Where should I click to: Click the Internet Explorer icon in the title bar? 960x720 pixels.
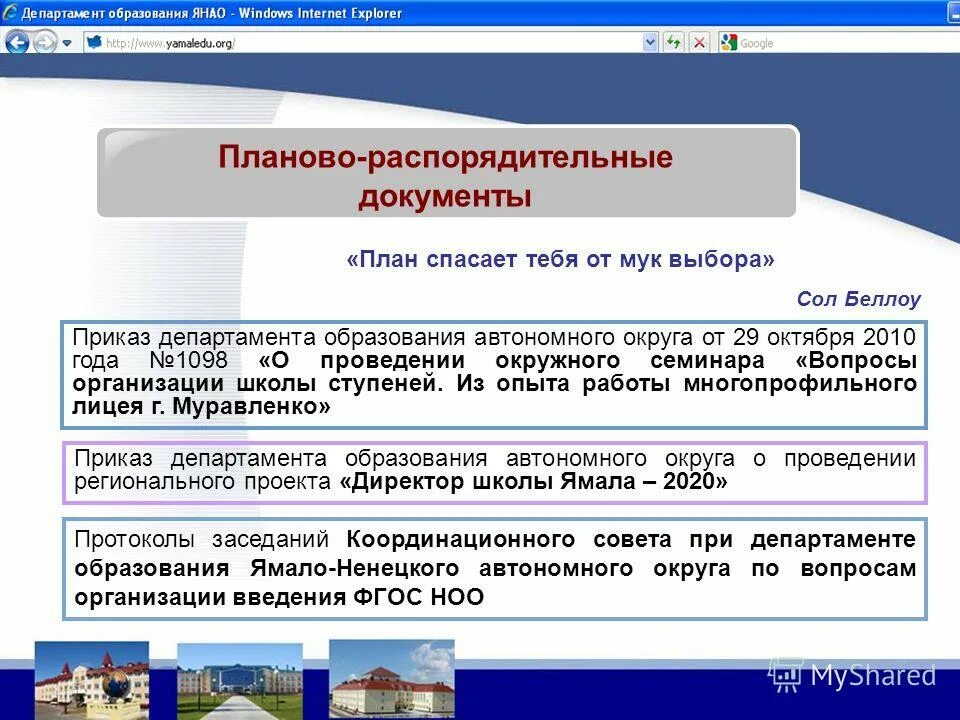click(12, 13)
